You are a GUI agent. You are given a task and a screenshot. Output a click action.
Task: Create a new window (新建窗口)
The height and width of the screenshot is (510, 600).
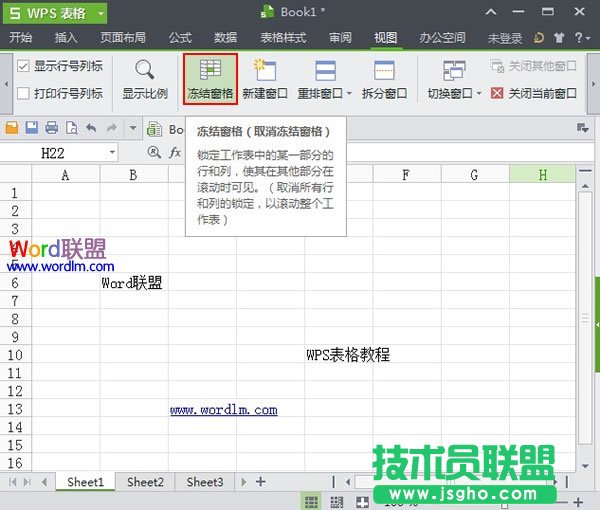(x=265, y=79)
